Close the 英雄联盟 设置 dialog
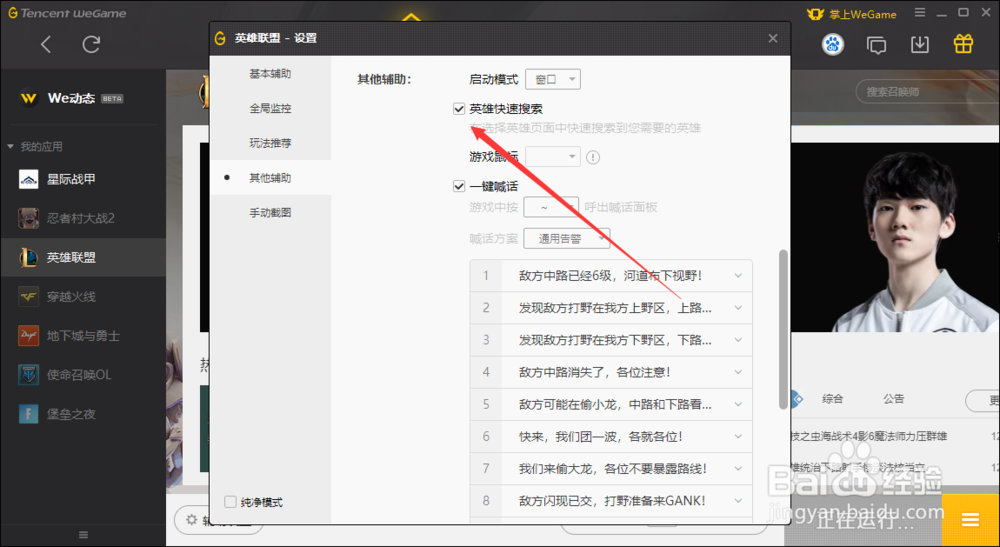 click(x=773, y=38)
